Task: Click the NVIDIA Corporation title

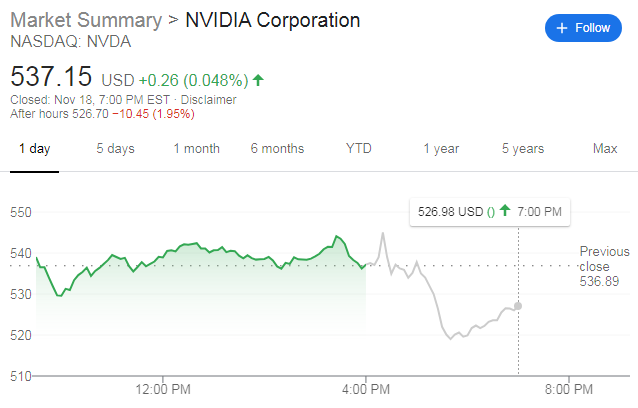Action: (273, 21)
